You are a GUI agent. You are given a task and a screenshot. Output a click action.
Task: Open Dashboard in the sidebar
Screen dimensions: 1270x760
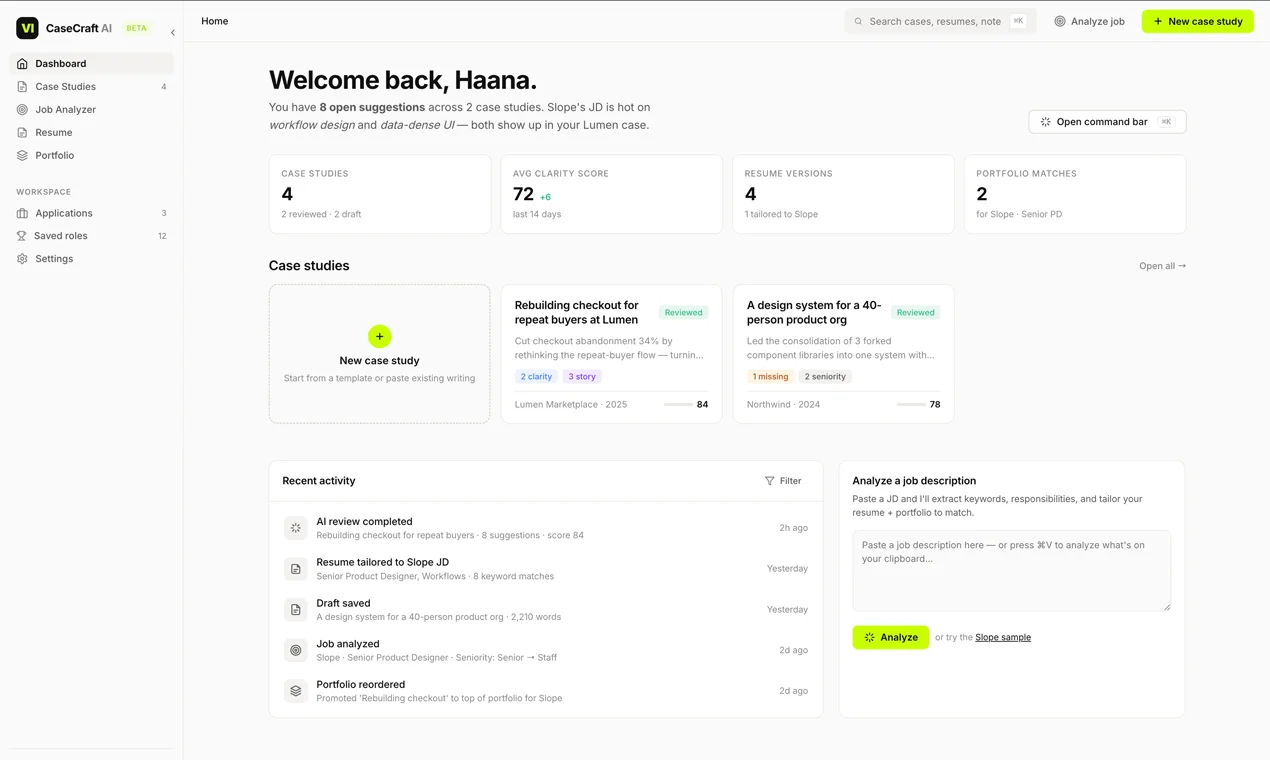(x=91, y=63)
